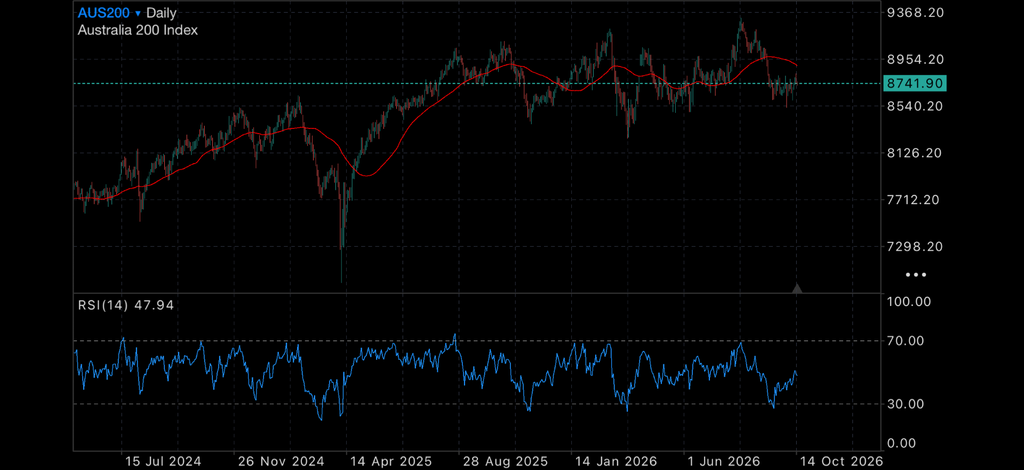
Task: Change the Daily timeframe setting
Action: 161,12
